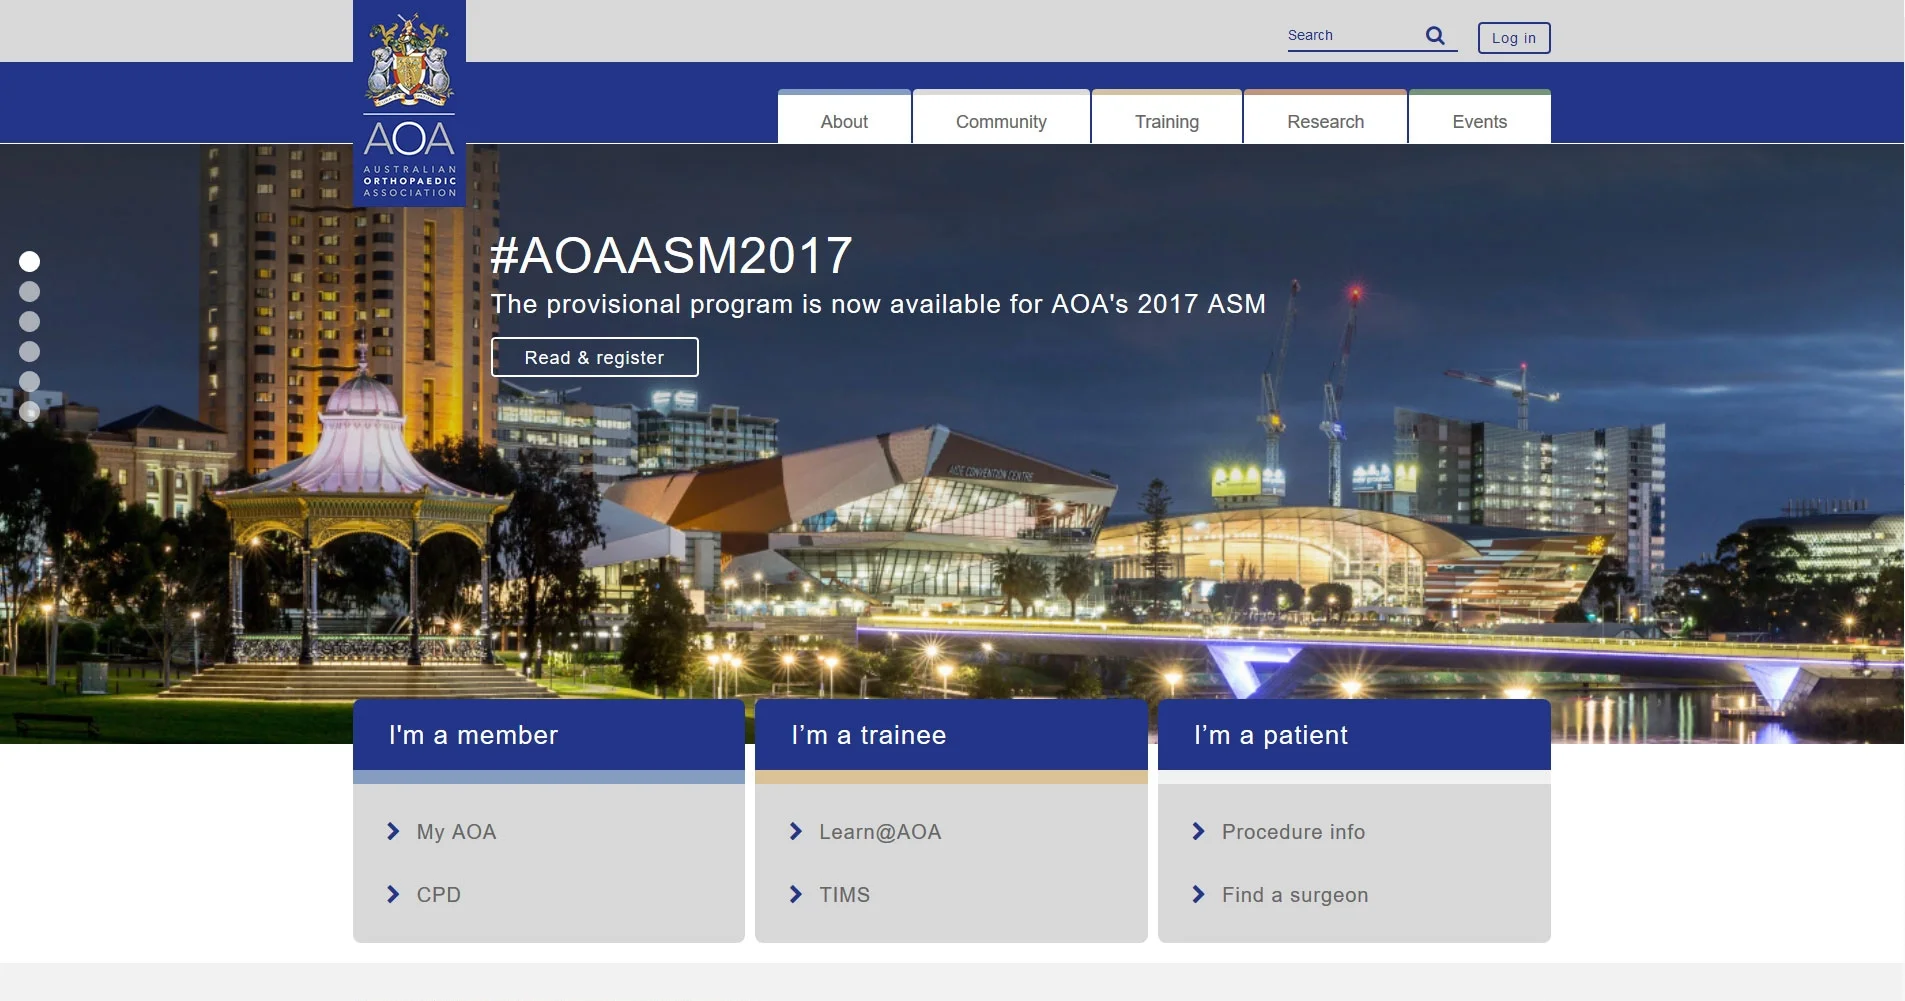Click the chevron beside My AOA
The width and height of the screenshot is (1905, 1001).
pyautogui.click(x=392, y=831)
